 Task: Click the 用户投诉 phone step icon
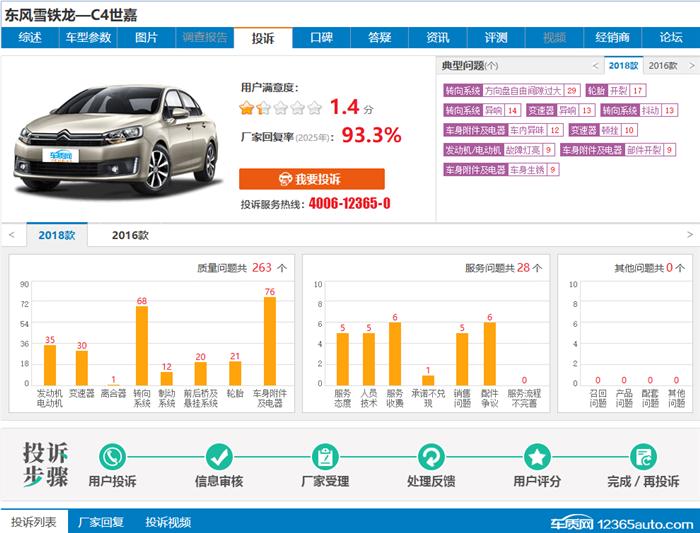pos(112,457)
